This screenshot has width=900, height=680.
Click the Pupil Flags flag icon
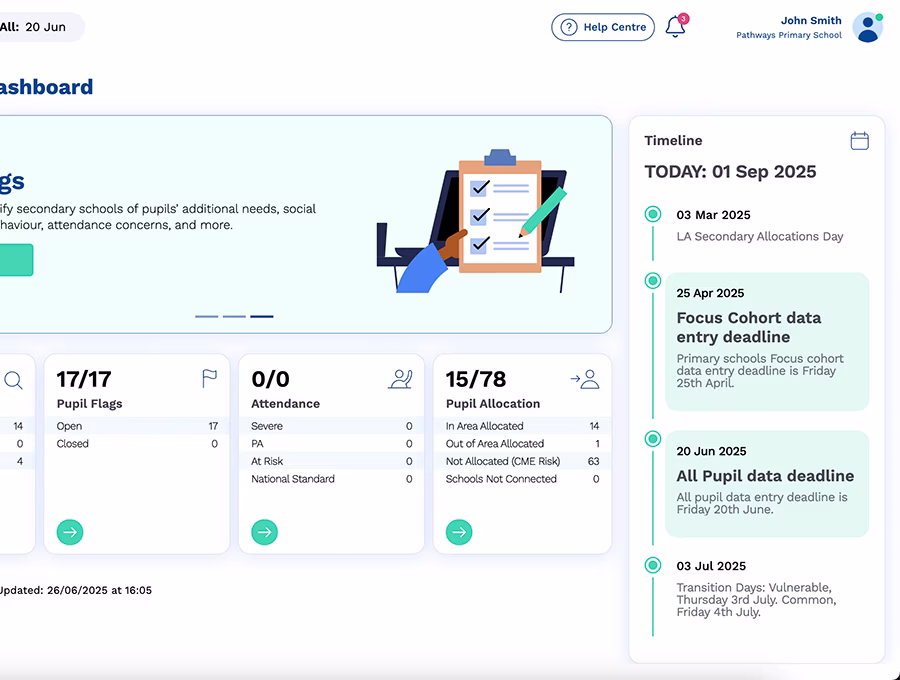(209, 379)
